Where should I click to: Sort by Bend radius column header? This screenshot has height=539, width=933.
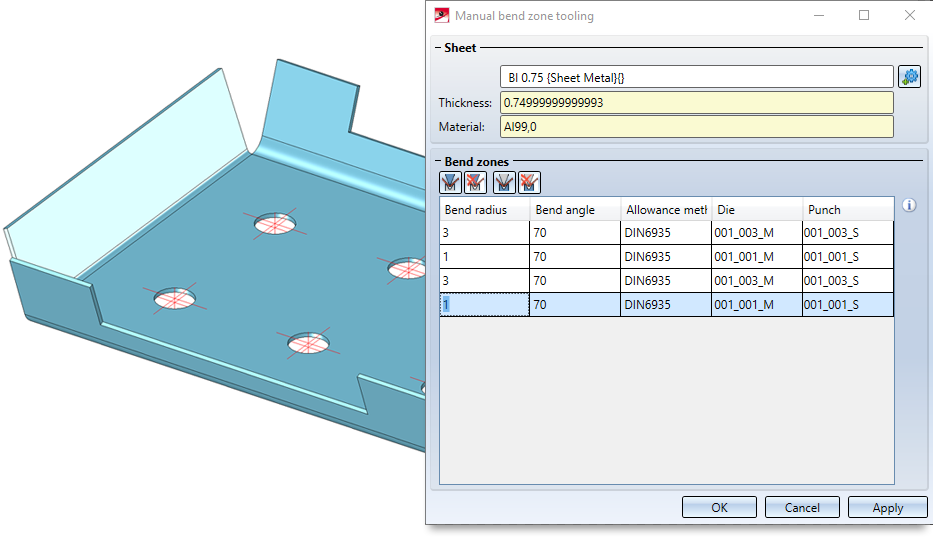click(x=484, y=209)
